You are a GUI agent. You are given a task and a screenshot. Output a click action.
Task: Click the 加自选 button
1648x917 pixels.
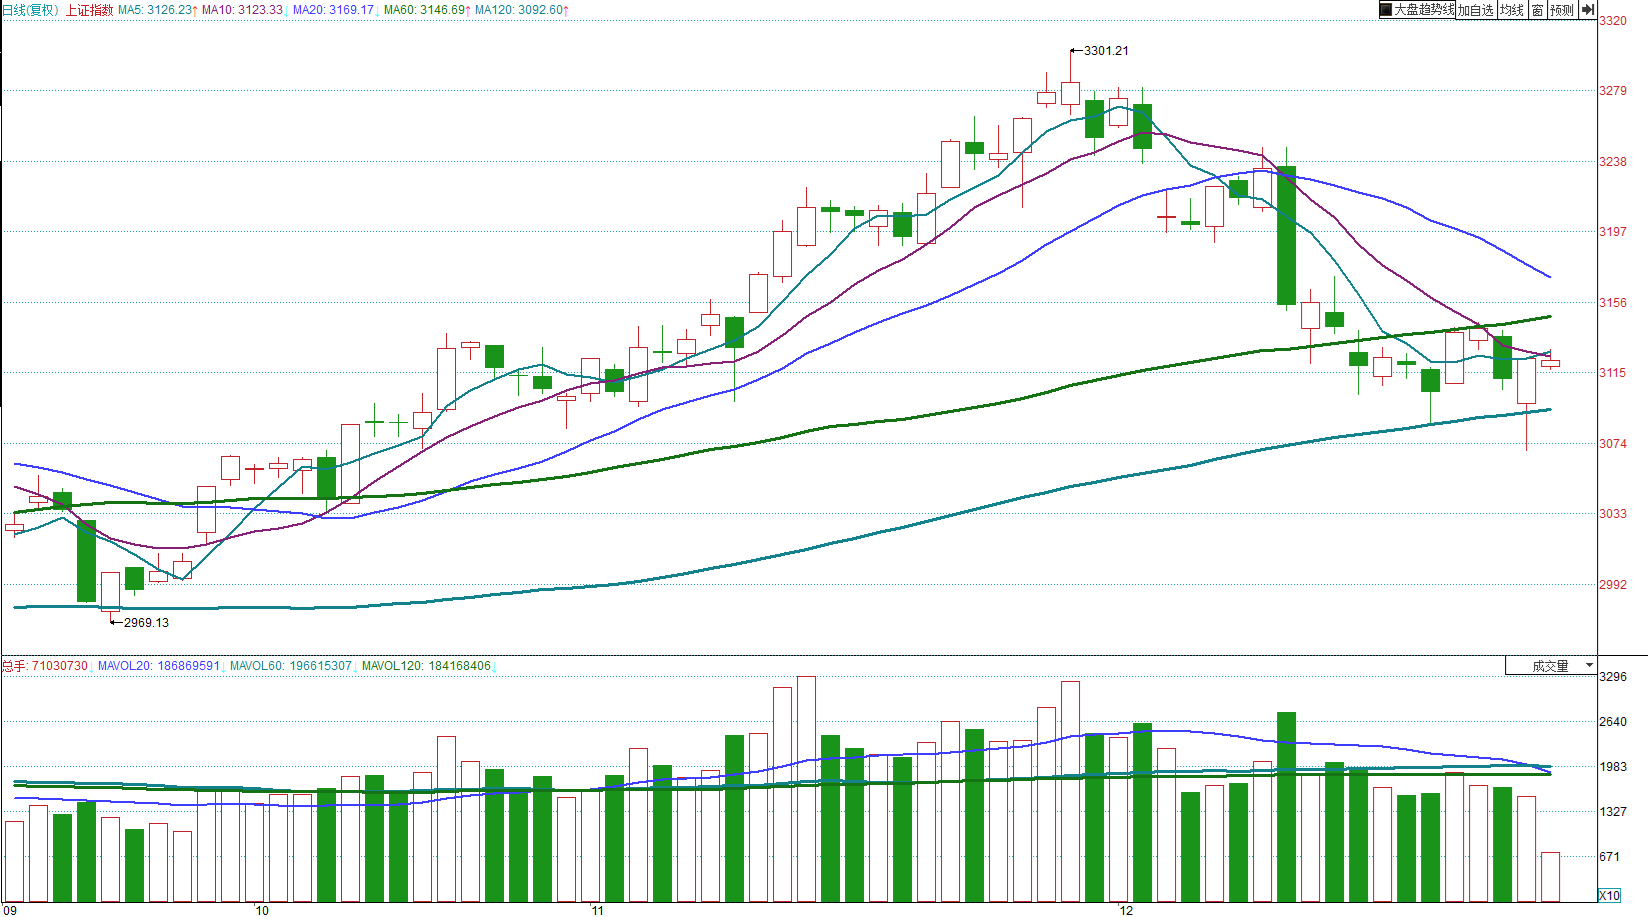coord(1475,10)
